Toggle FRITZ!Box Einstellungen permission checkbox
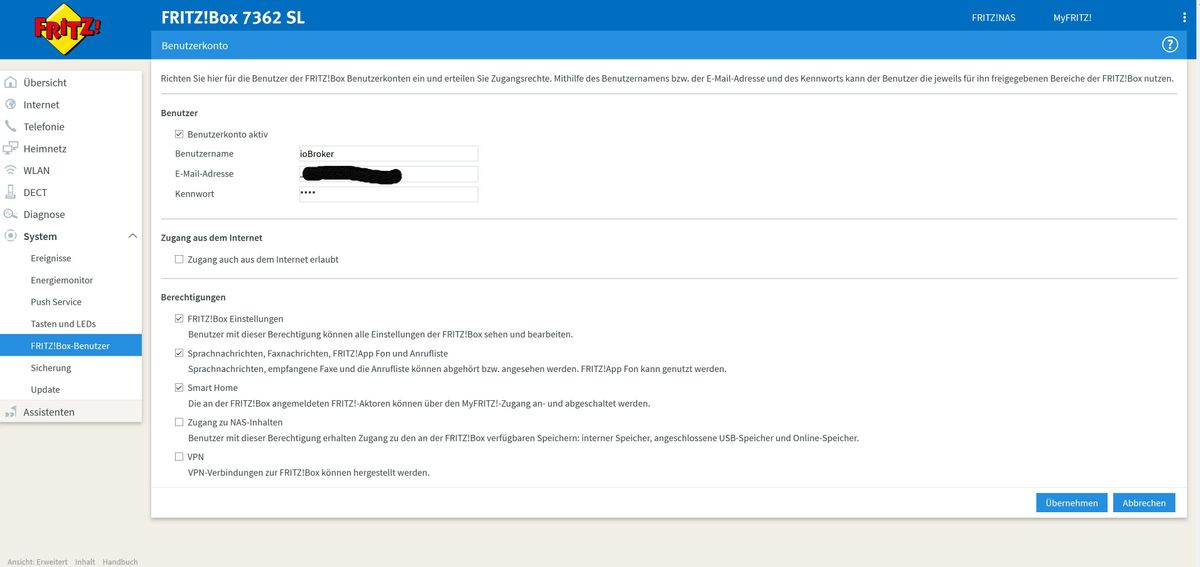Viewport: 1200px width, 567px height. point(179,319)
